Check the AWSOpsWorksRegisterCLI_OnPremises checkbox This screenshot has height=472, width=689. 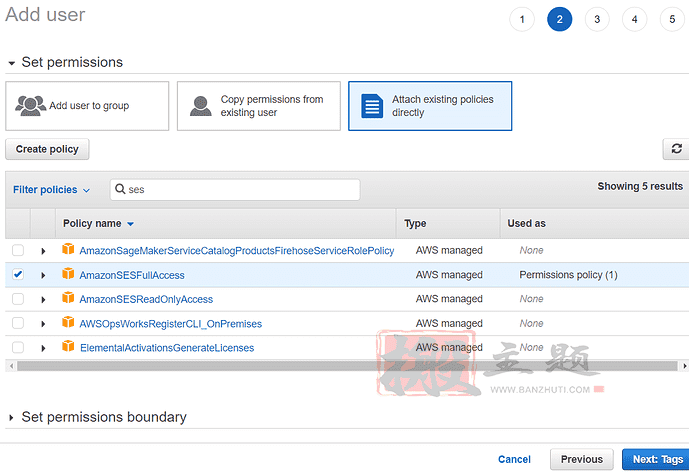tap(18, 323)
